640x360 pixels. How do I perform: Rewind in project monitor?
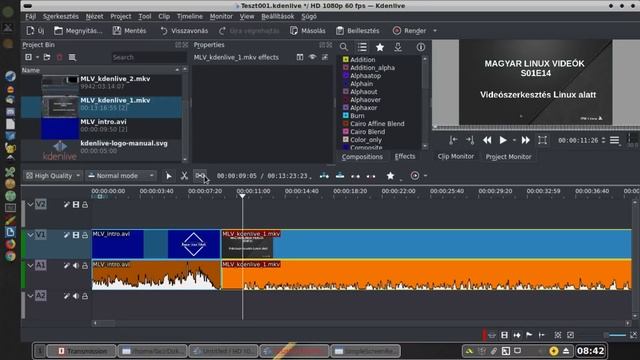click(487, 140)
